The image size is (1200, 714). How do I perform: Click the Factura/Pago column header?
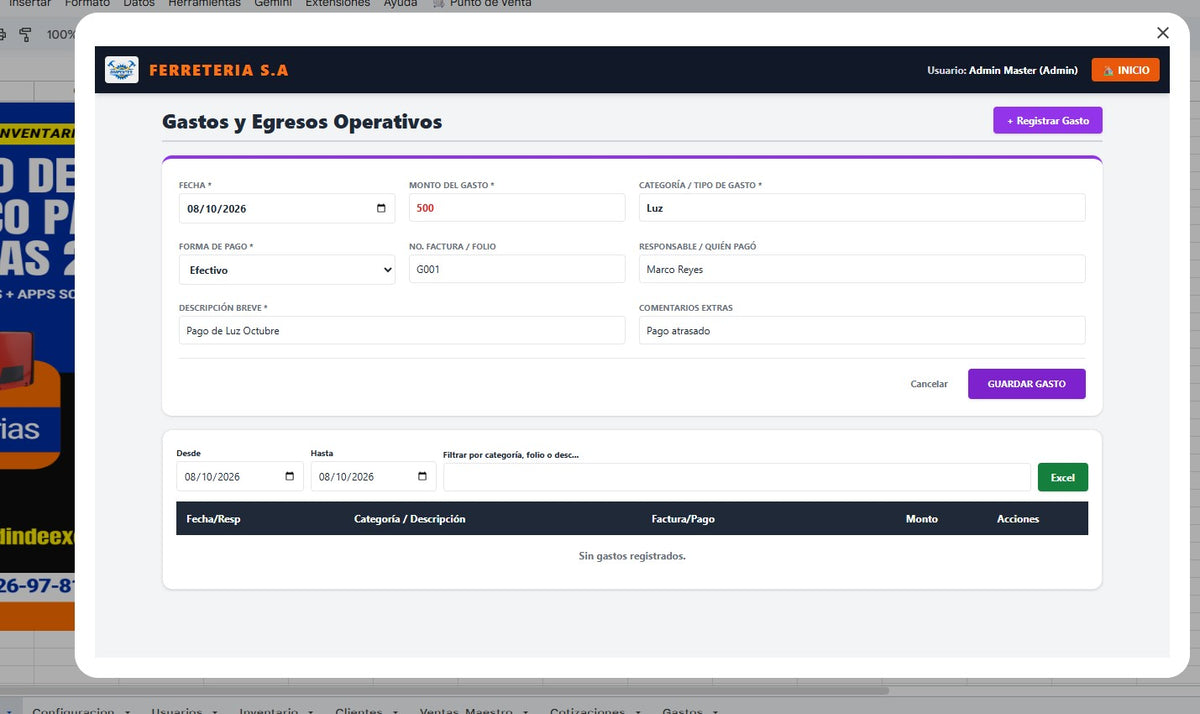pos(683,519)
